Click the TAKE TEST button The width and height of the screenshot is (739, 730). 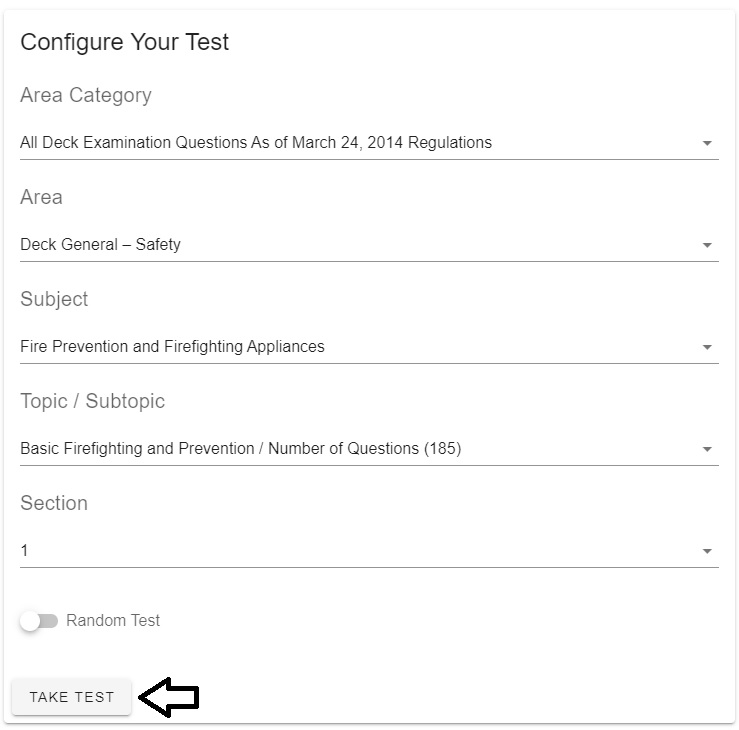tap(72, 697)
